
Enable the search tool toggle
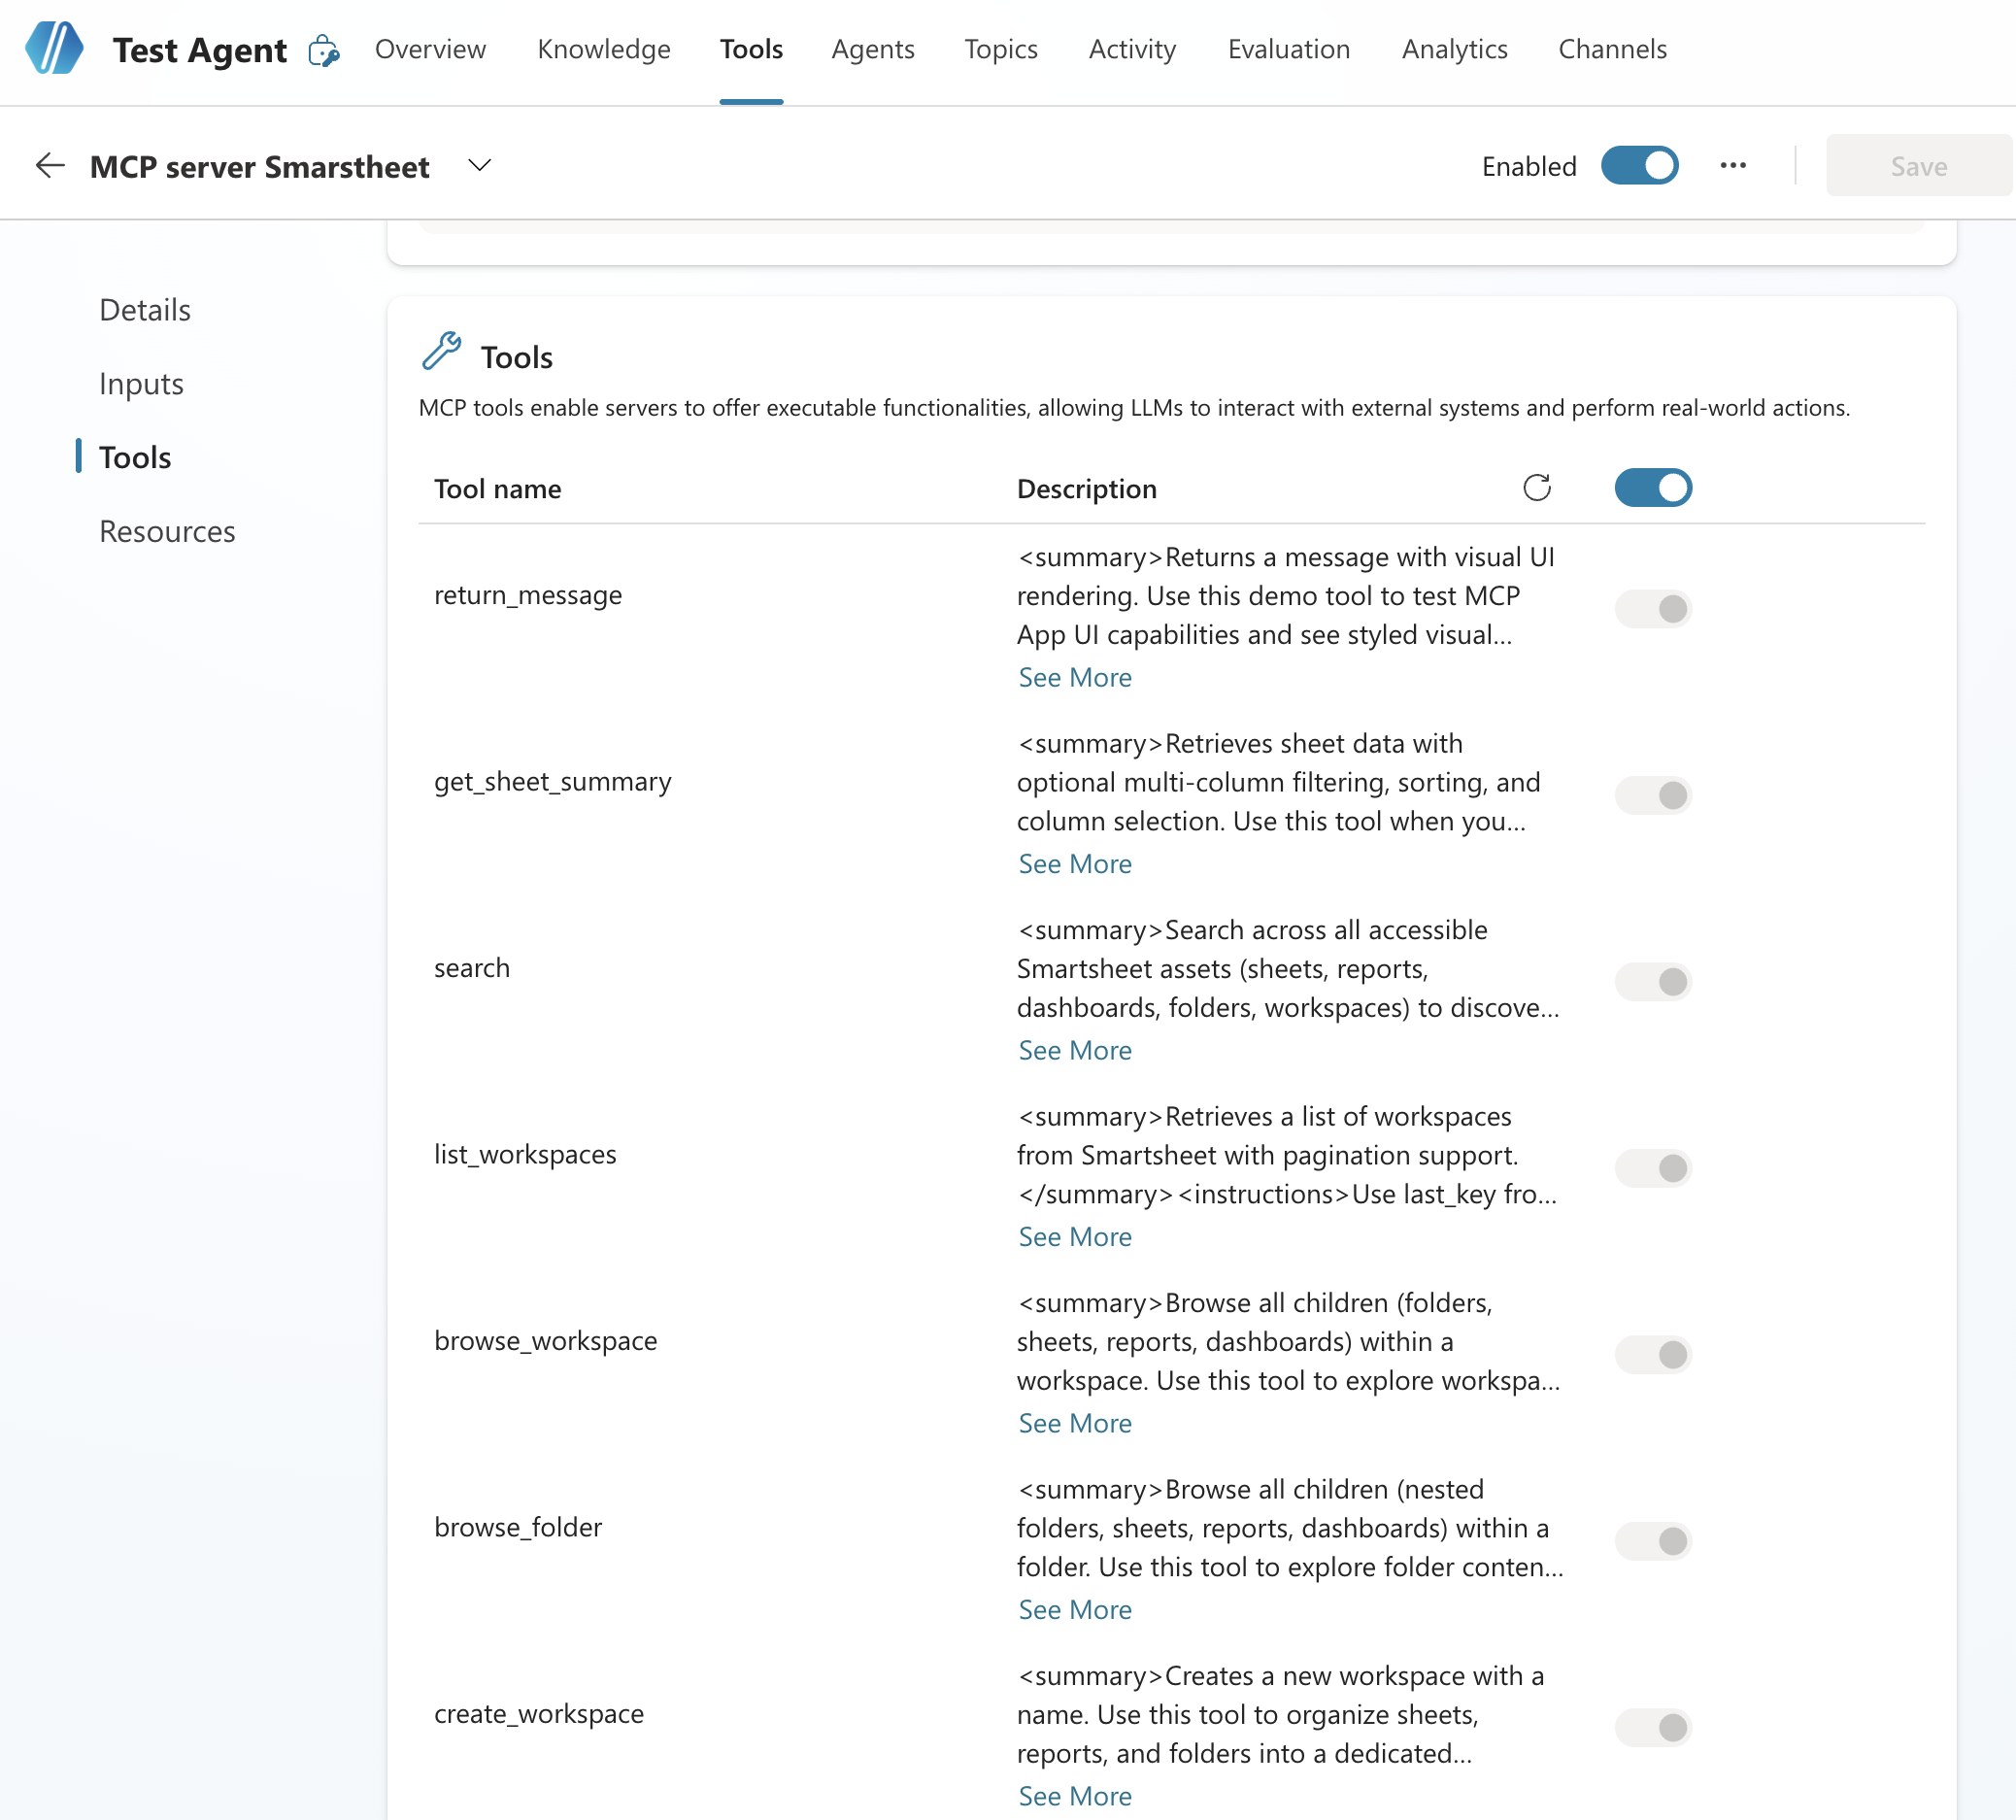(1653, 982)
